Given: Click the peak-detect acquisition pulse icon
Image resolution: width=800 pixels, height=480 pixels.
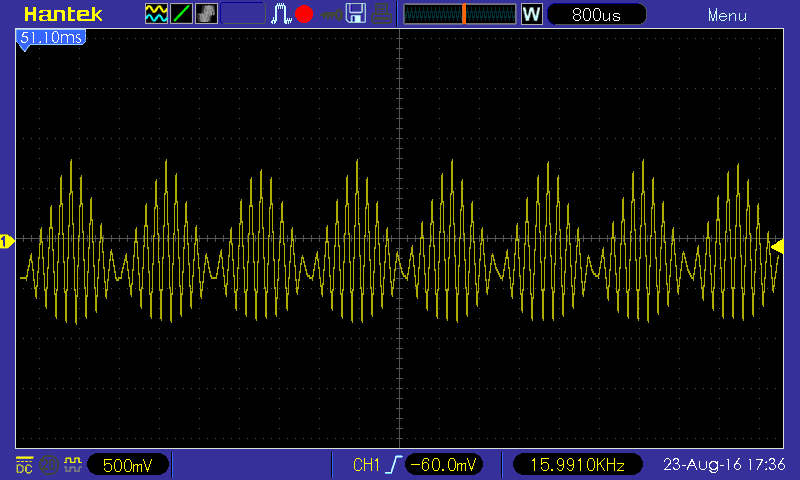Looking at the screenshot, I should click(x=281, y=14).
